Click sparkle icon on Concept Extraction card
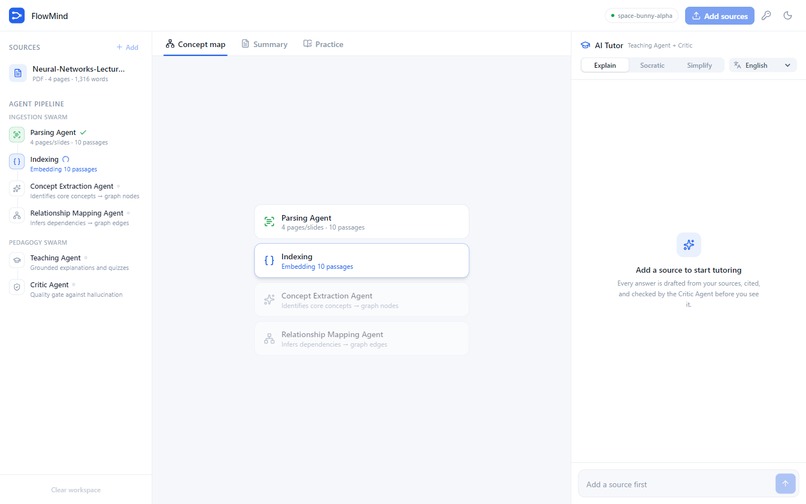Viewport: 806px width, 504px height. (x=269, y=300)
